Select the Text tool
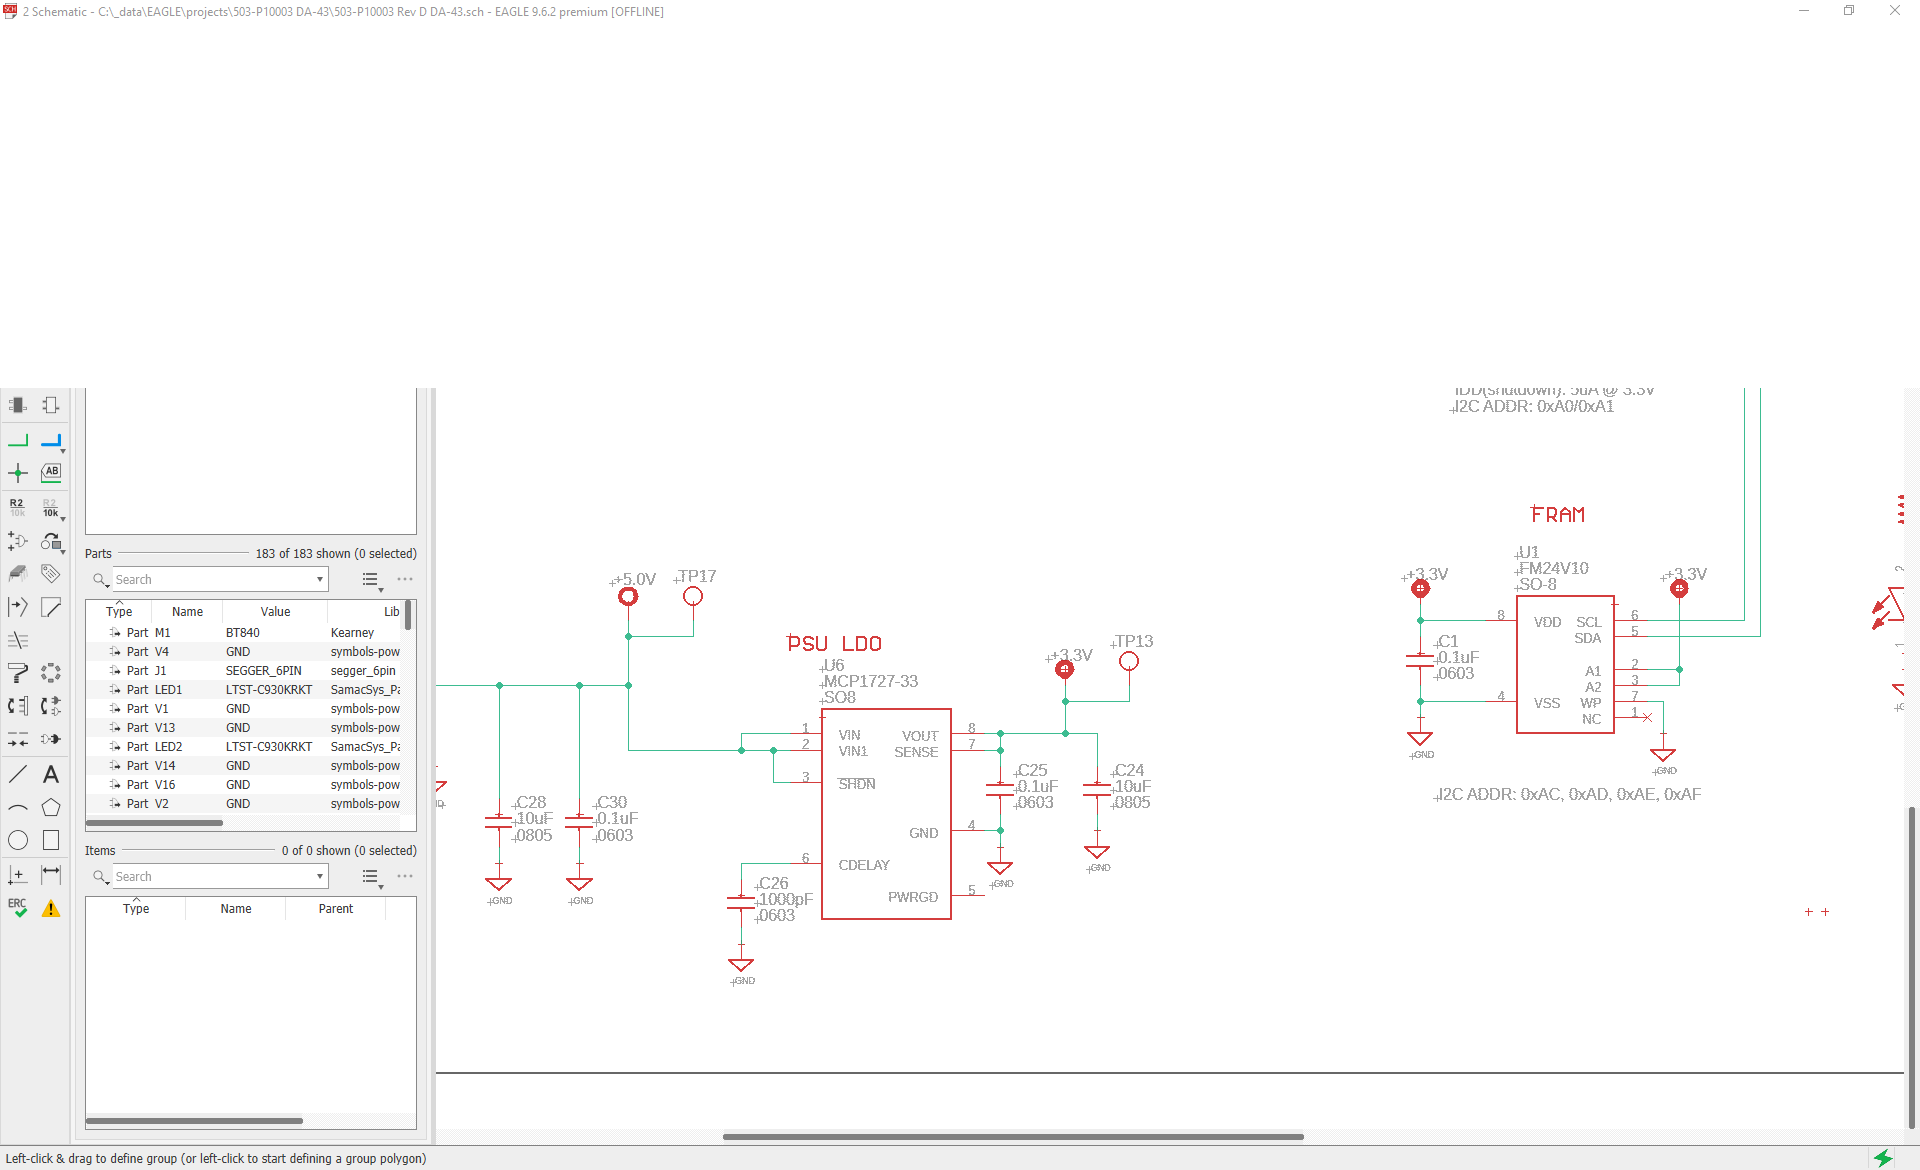The image size is (1920, 1170). pyautogui.click(x=51, y=773)
